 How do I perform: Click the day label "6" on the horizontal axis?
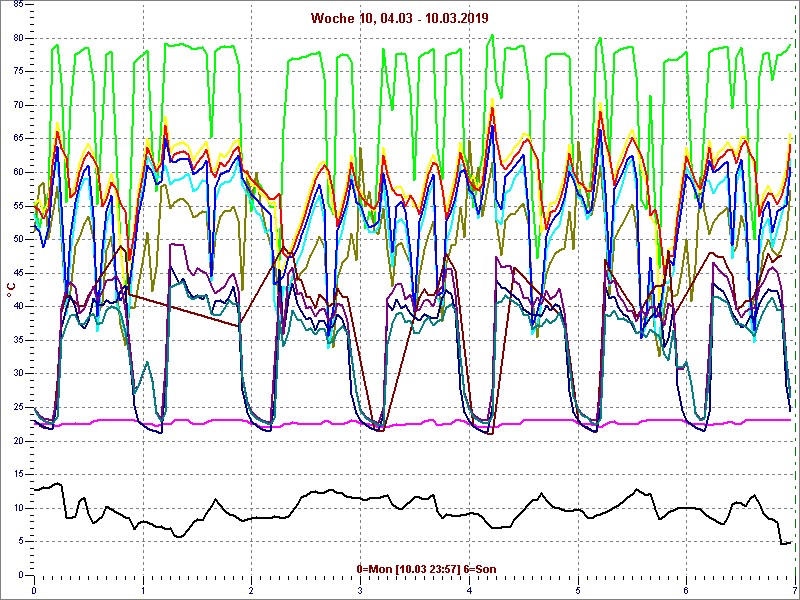tap(687, 591)
